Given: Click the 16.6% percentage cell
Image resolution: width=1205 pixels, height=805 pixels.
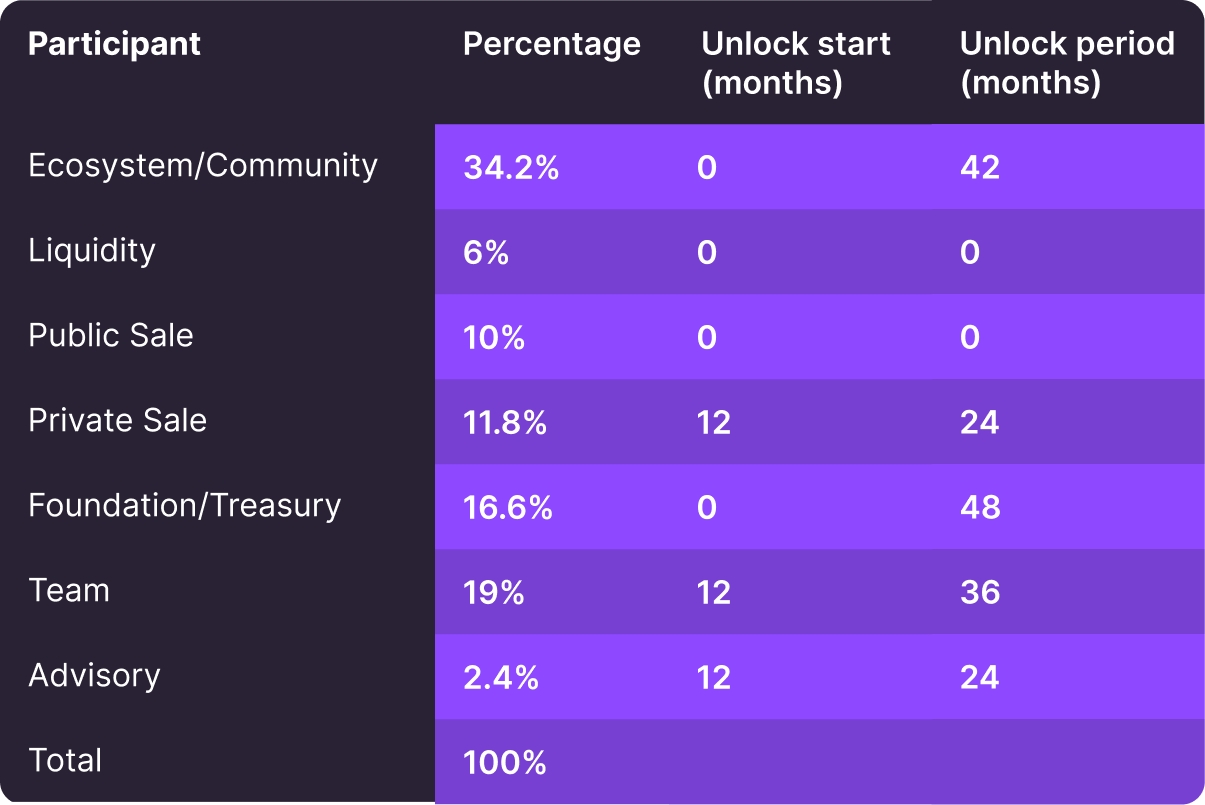Looking at the screenshot, I should pos(508,507).
